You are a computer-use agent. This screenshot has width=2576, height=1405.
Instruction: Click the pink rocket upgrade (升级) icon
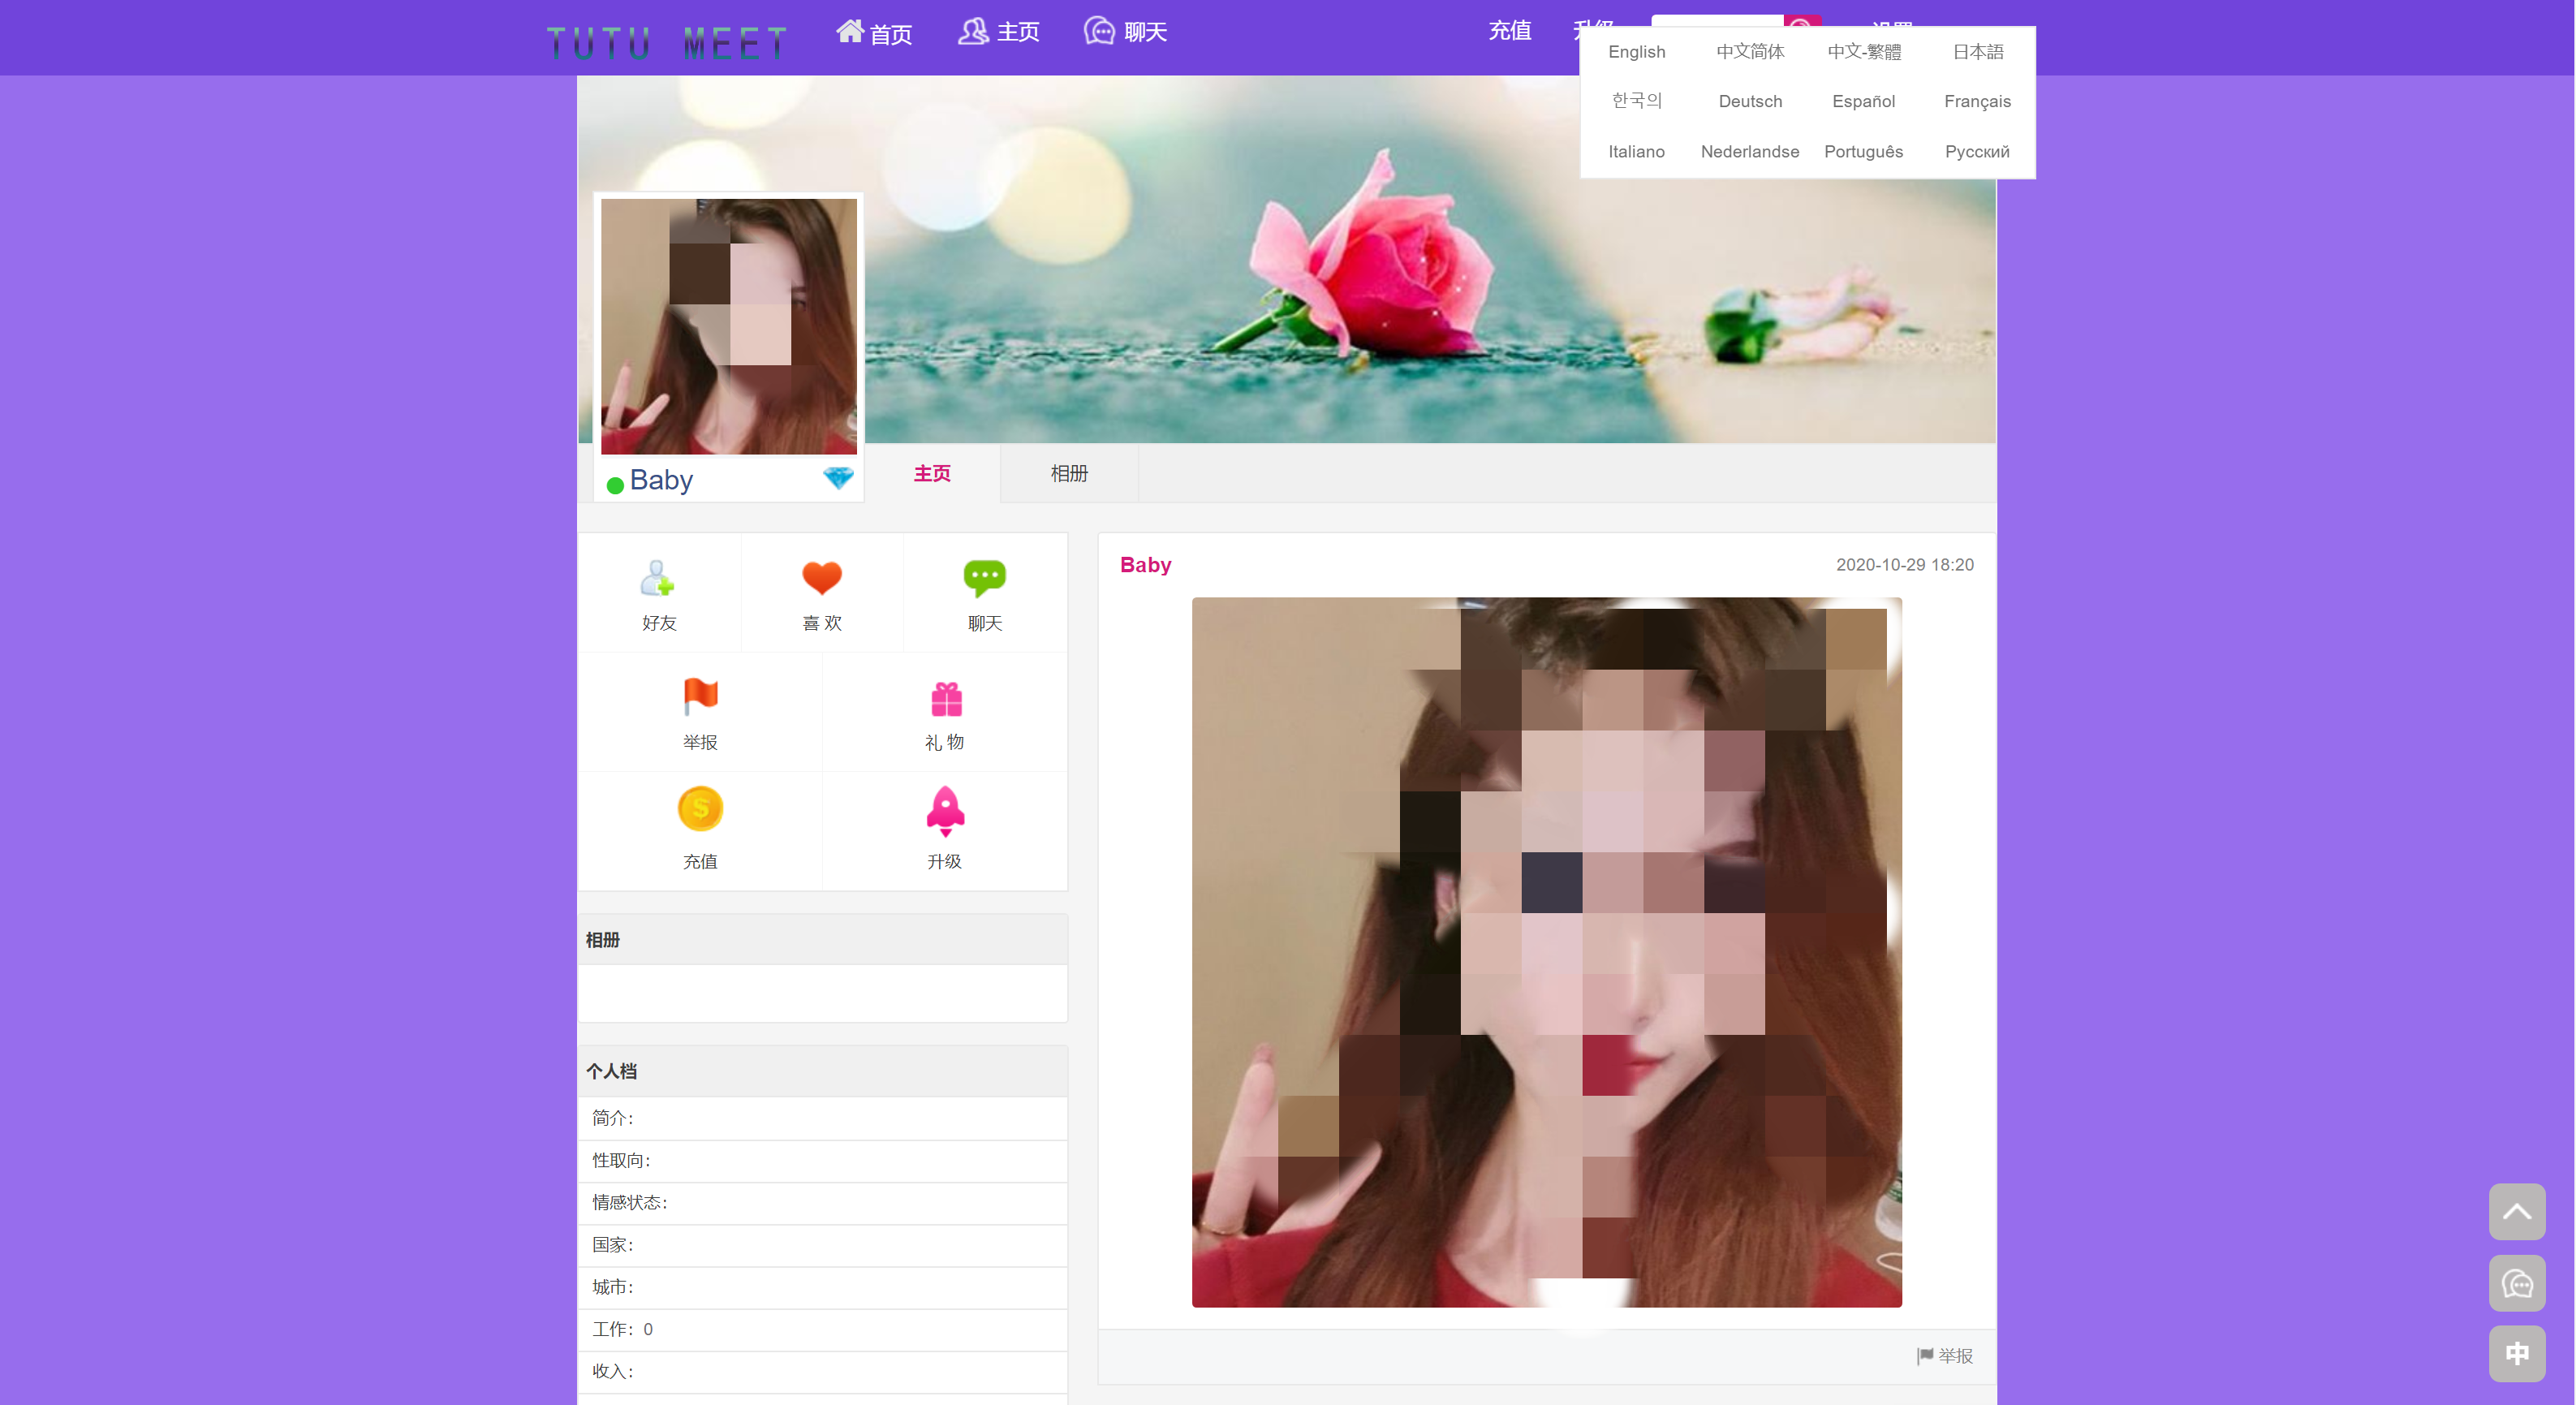pos(945,811)
